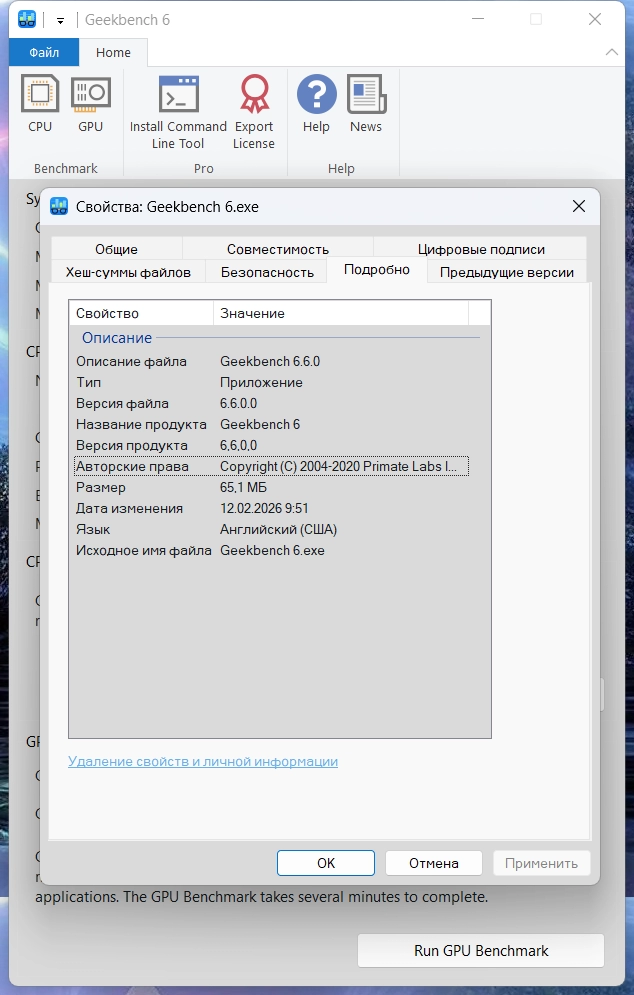
Task: Click the 65,1 МБ size value
Action: point(244,487)
